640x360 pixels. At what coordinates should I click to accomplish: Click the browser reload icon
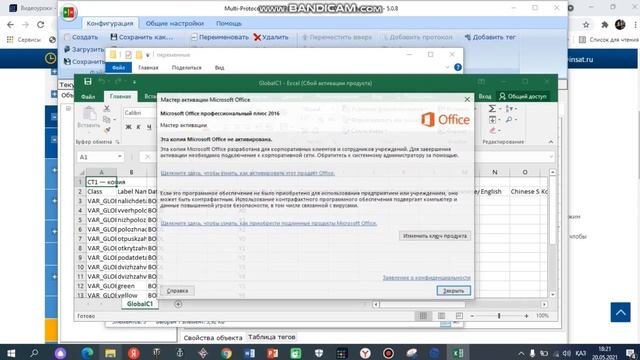pos(40,25)
